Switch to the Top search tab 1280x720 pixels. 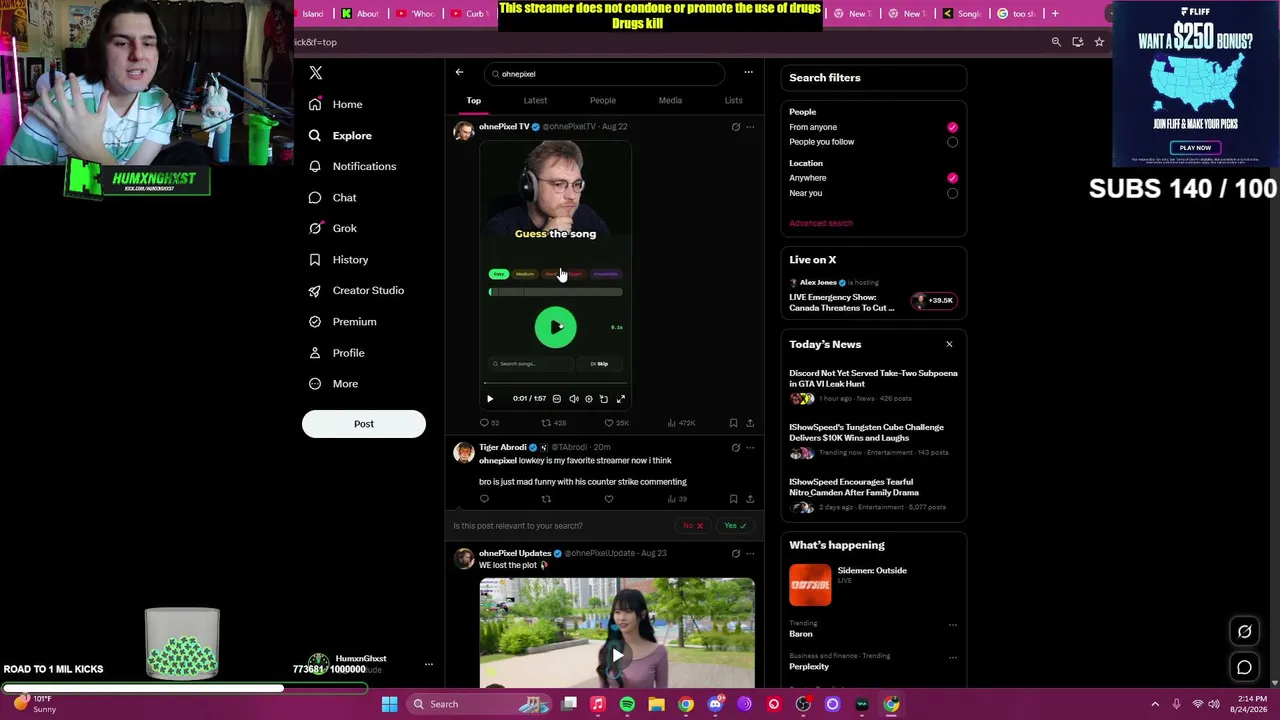(x=474, y=100)
